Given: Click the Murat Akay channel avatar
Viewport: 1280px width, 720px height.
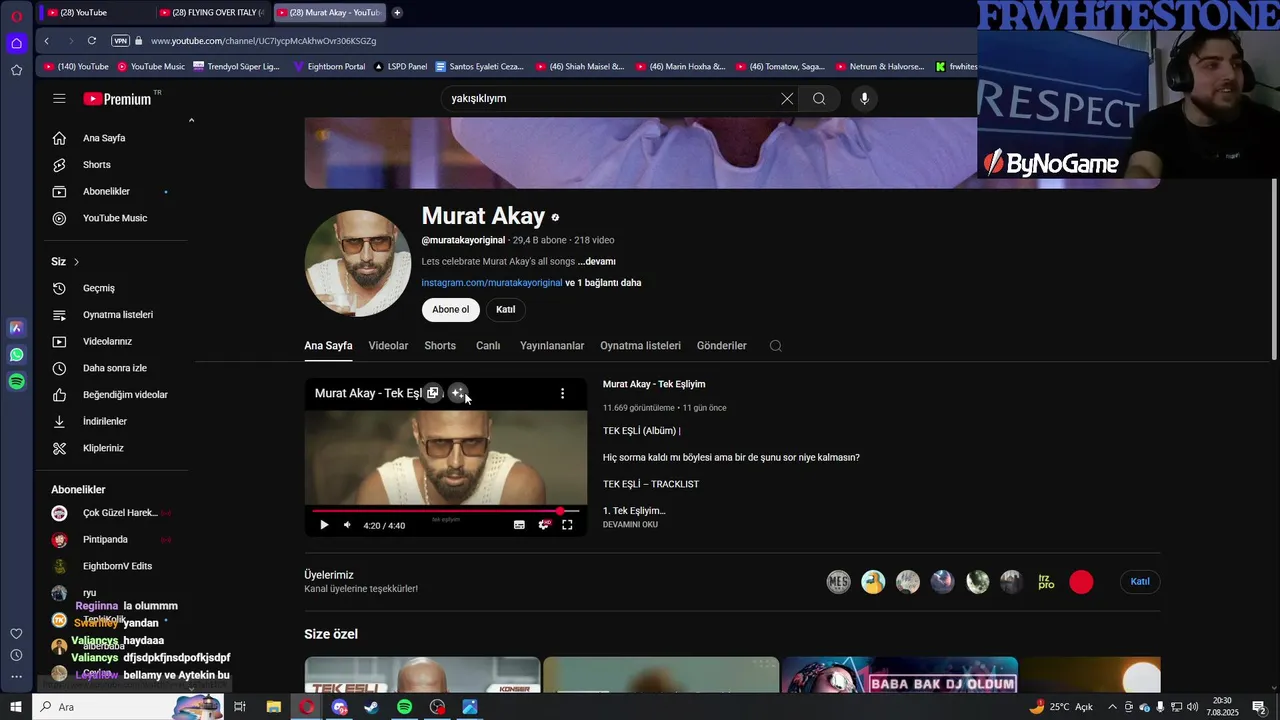Looking at the screenshot, I should [358, 263].
